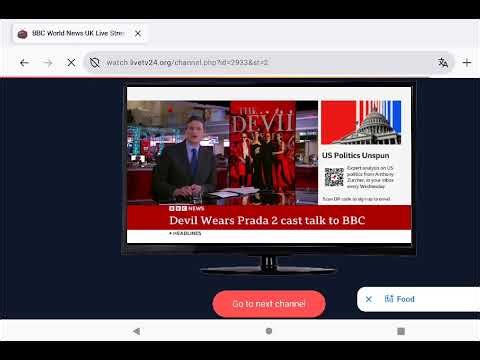Stop page loading with the X button
This screenshot has width=480, height=360.
71,63
